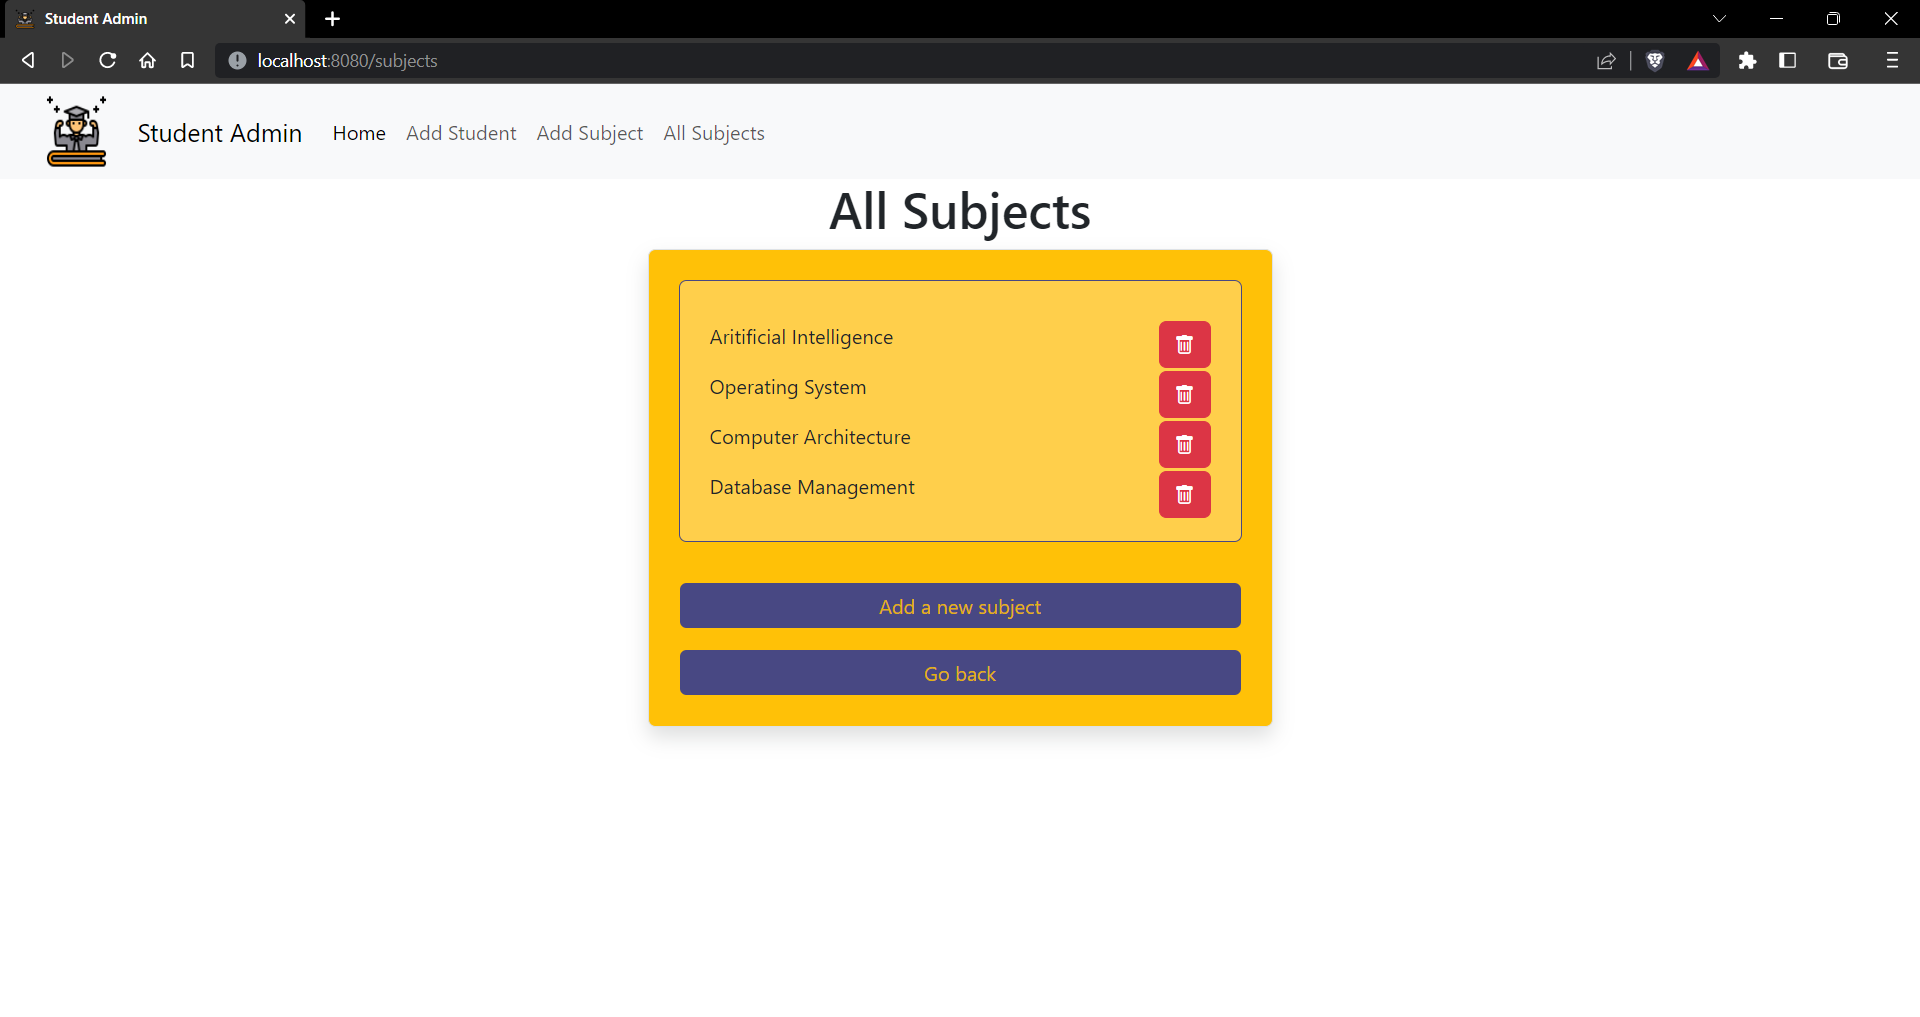Go forward in browser history
1920x1017 pixels.
click(x=67, y=61)
